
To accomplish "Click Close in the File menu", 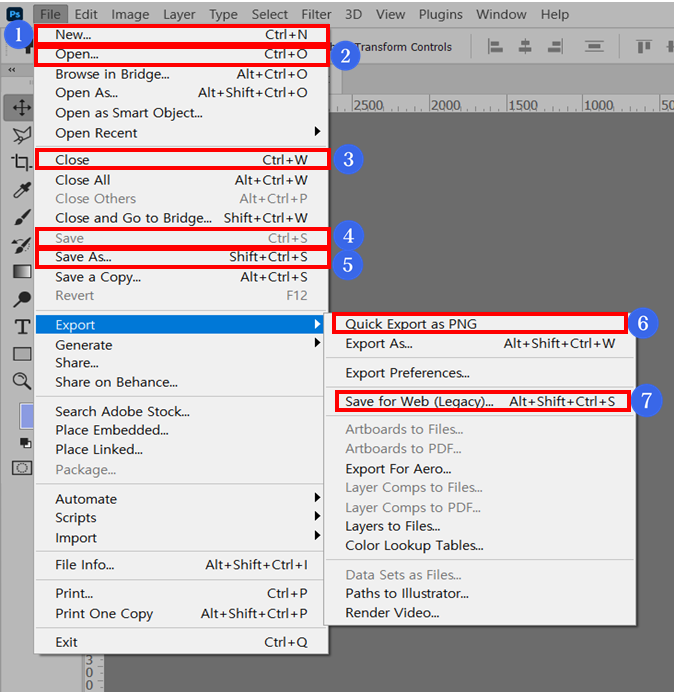I will pos(181,159).
